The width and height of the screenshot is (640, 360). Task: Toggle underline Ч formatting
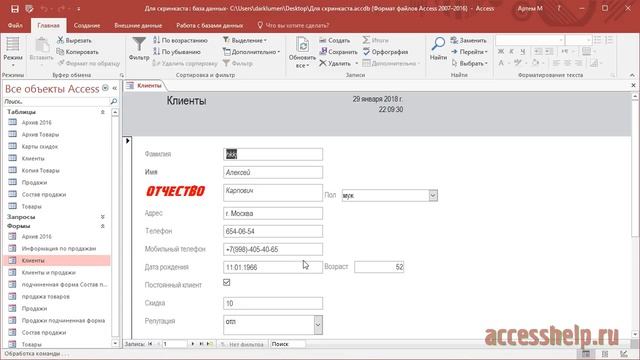click(x=522, y=51)
